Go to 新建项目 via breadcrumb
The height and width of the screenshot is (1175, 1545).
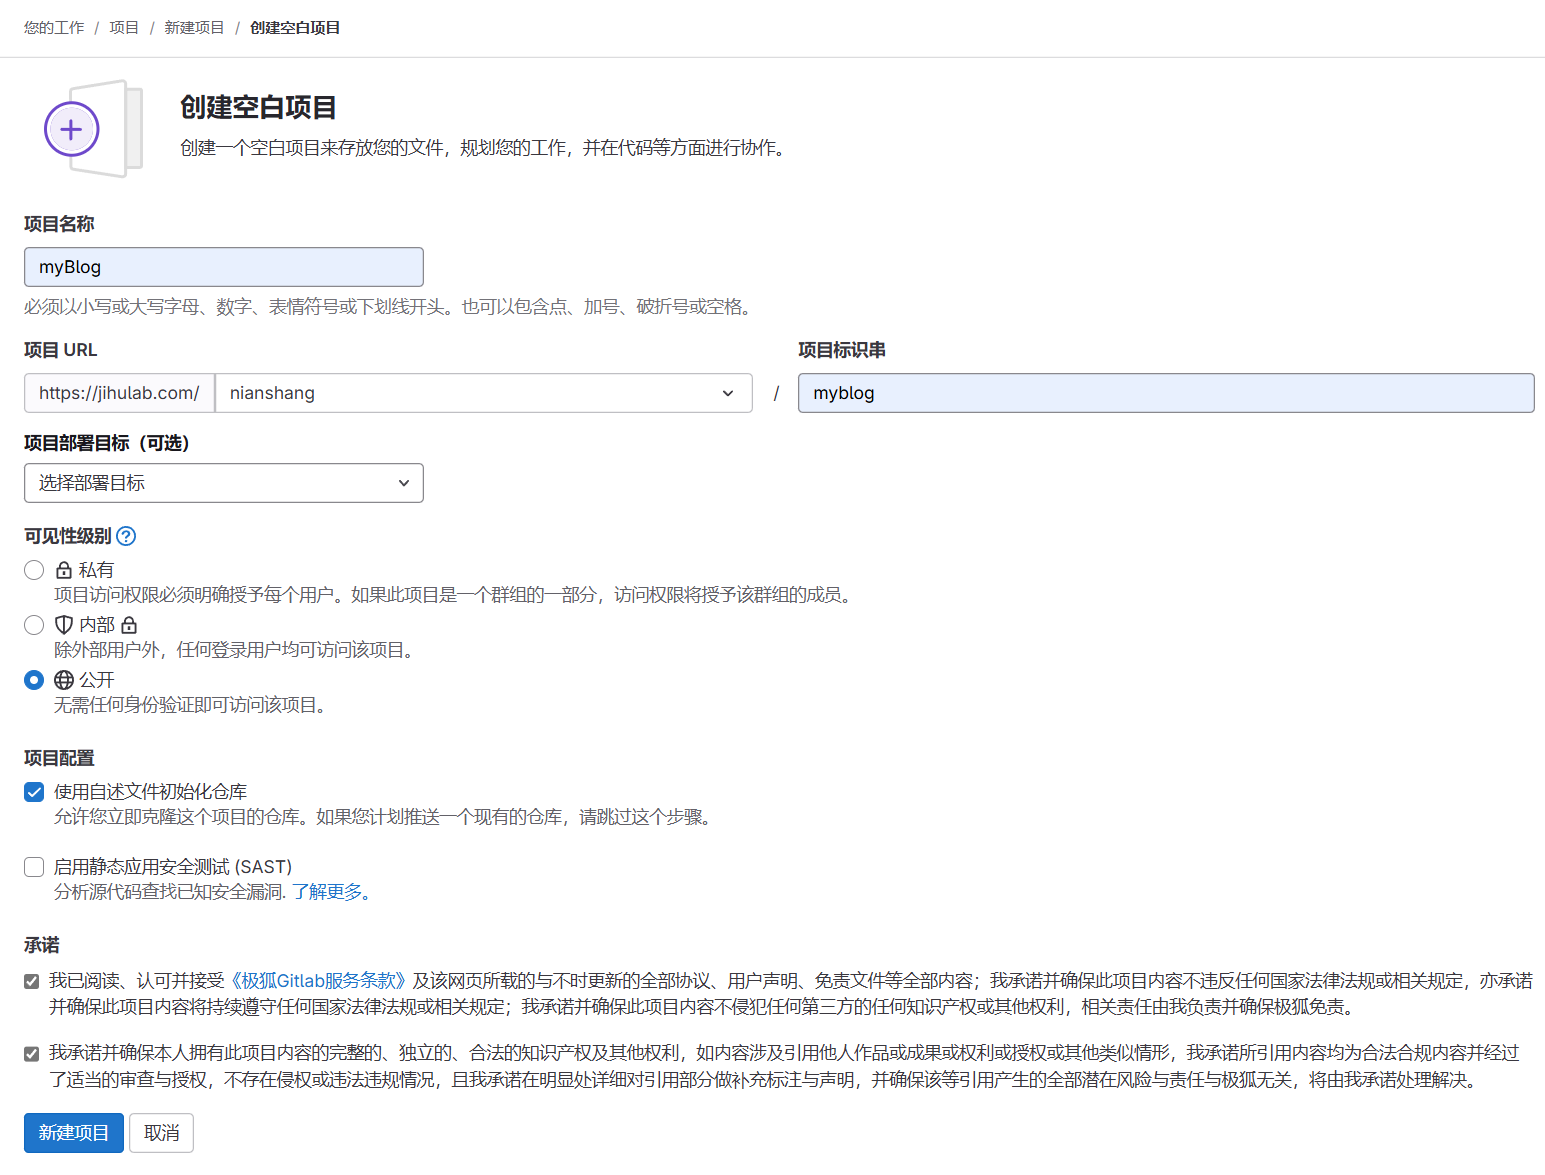(194, 27)
